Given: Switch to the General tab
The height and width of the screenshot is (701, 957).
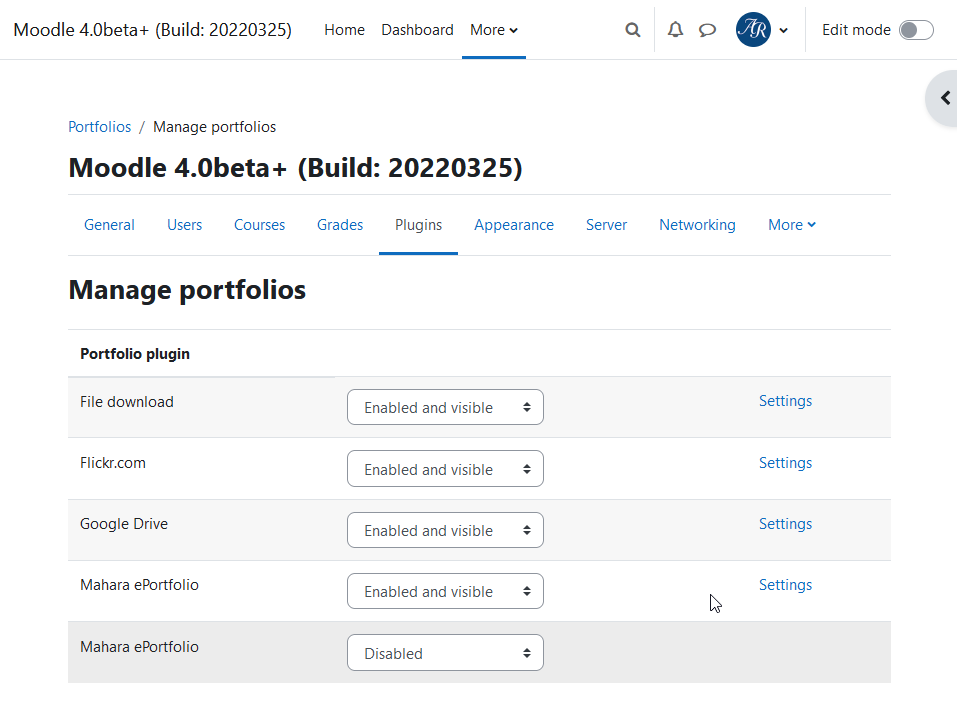Looking at the screenshot, I should pyautogui.click(x=109, y=225).
